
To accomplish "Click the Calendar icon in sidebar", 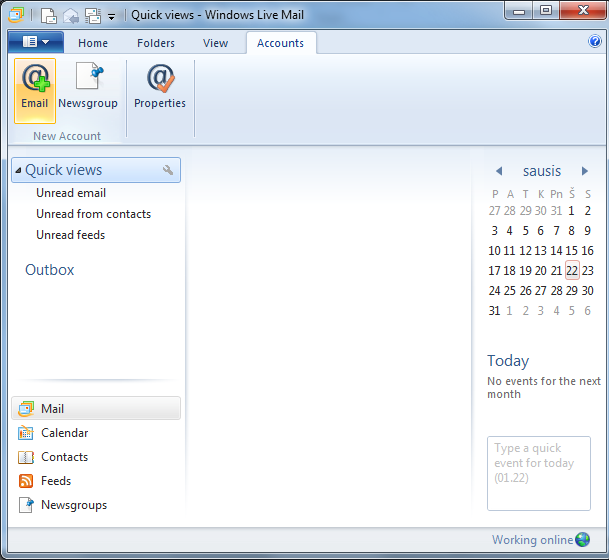I will 26,433.
